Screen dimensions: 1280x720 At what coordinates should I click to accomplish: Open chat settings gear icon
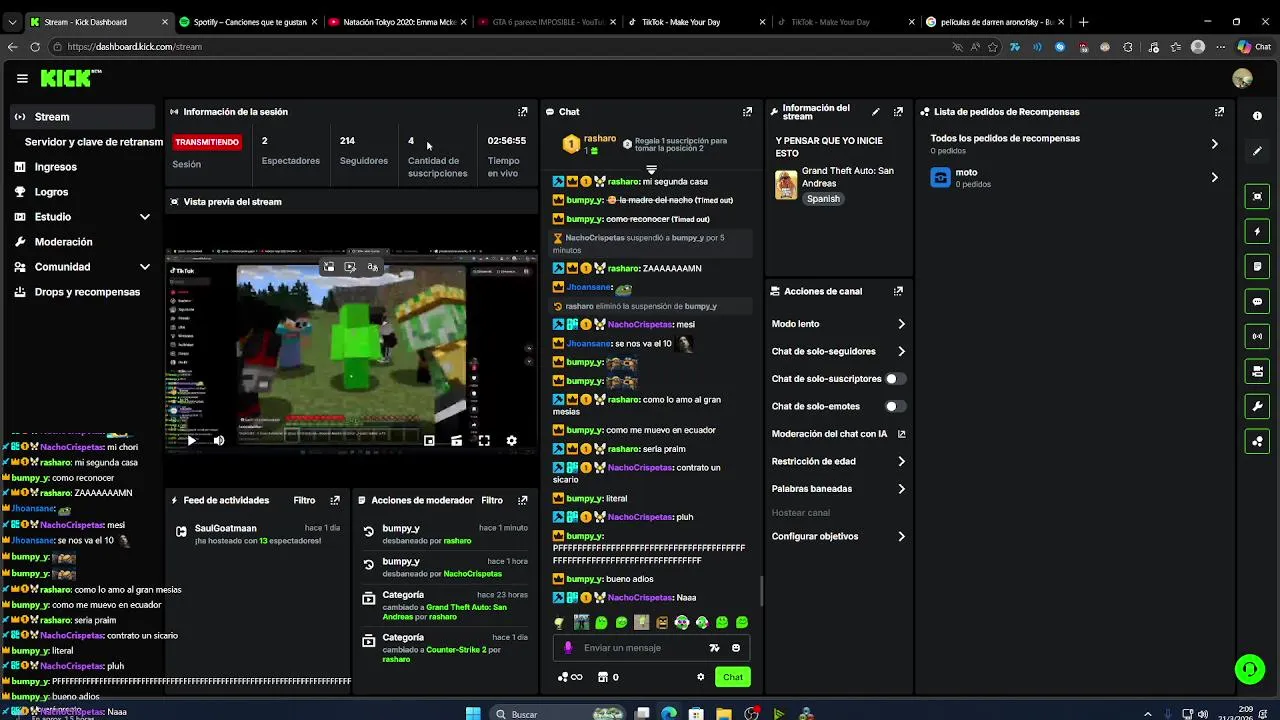point(701,677)
